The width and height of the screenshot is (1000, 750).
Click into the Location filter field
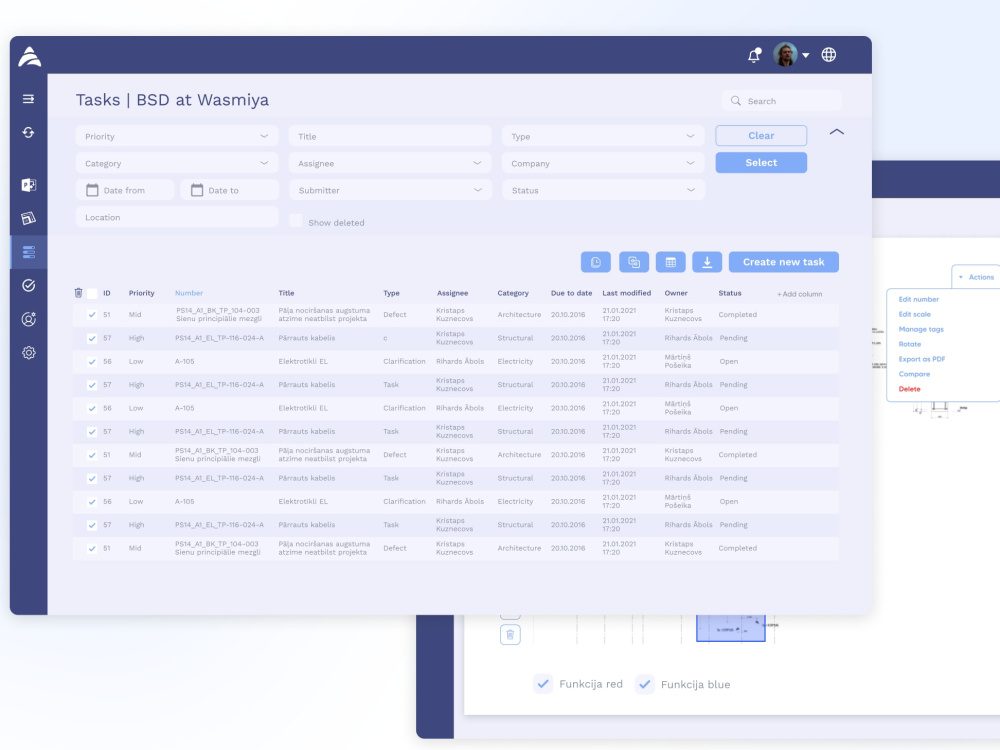[177, 217]
